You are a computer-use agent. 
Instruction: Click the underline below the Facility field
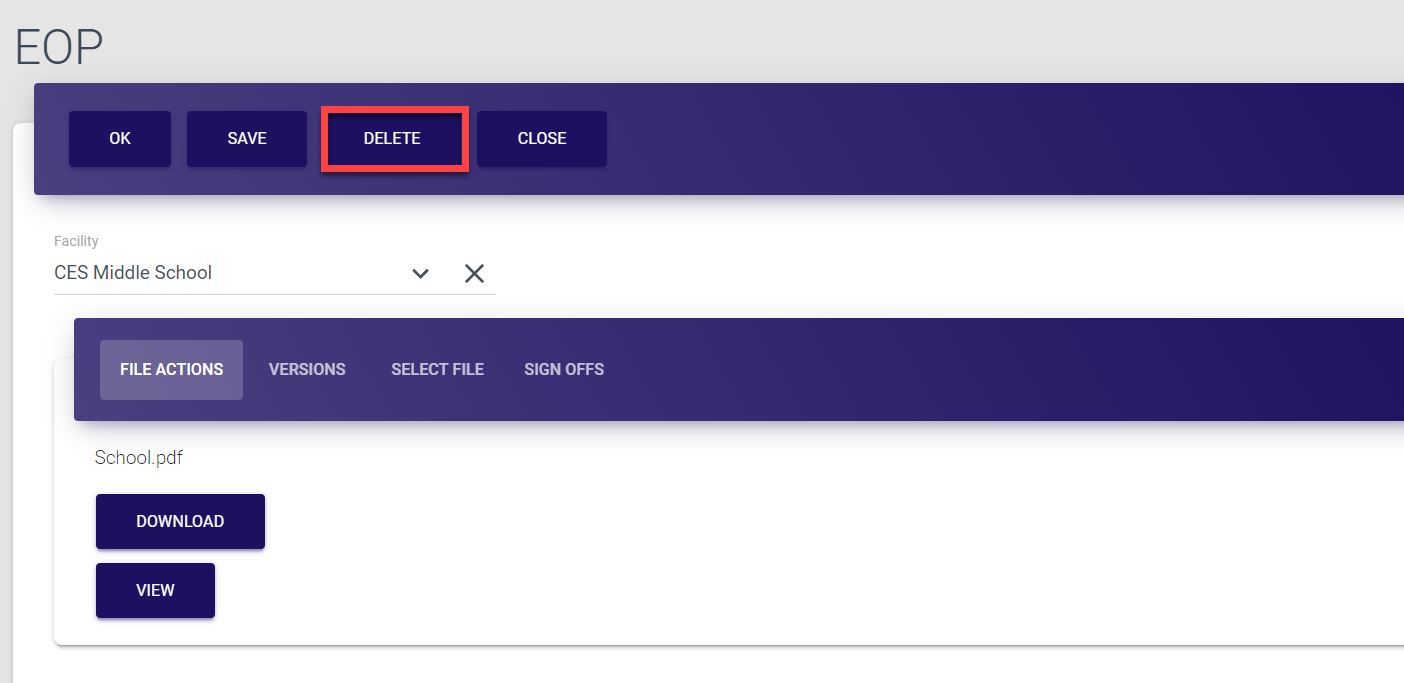coord(275,294)
